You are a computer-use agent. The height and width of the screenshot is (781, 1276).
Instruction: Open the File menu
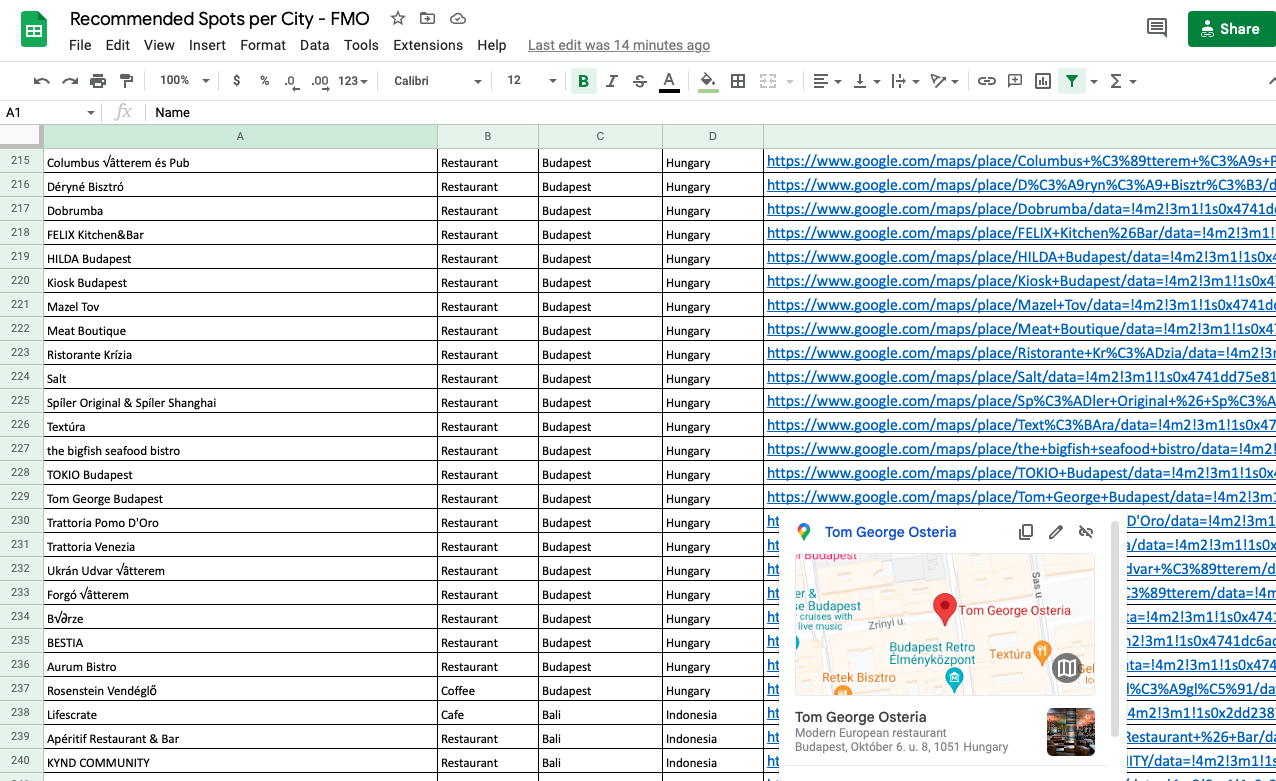[80, 45]
